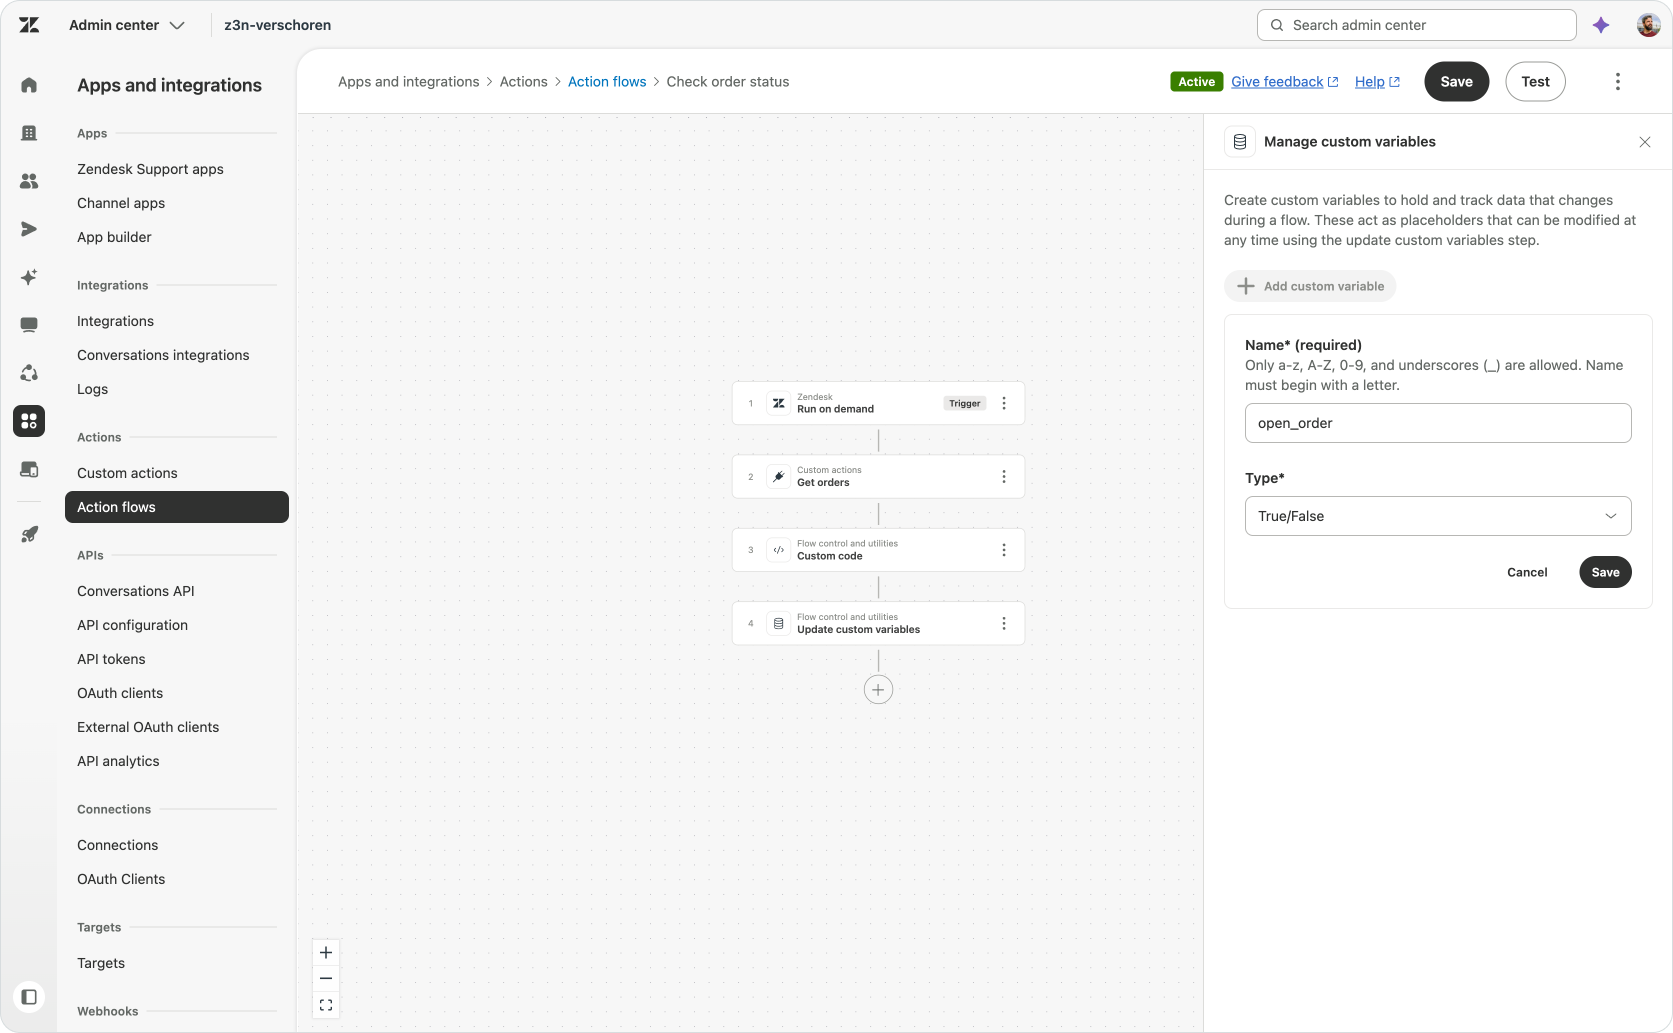
Task: Open the Account building icon
Action: coord(29,133)
